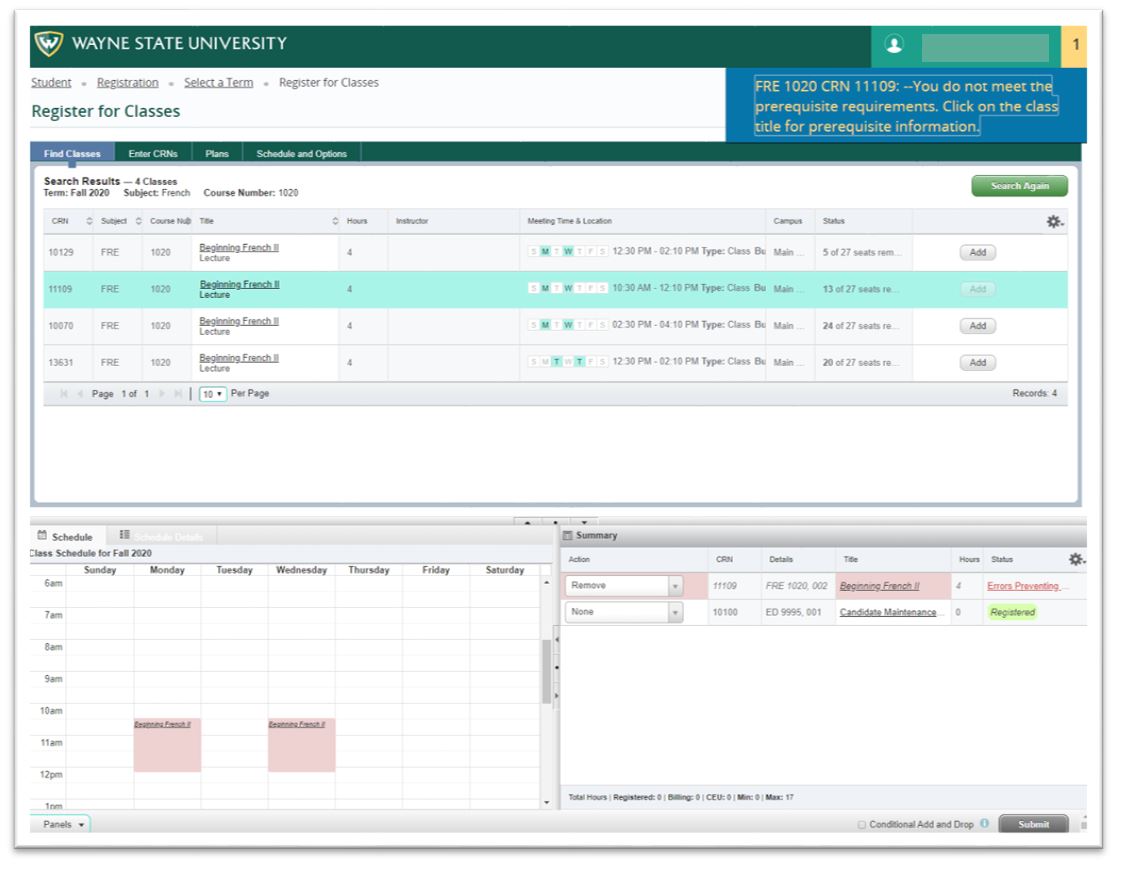1125x876 pixels.
Task: Click the Search Again button
Action: [1020, 186]
